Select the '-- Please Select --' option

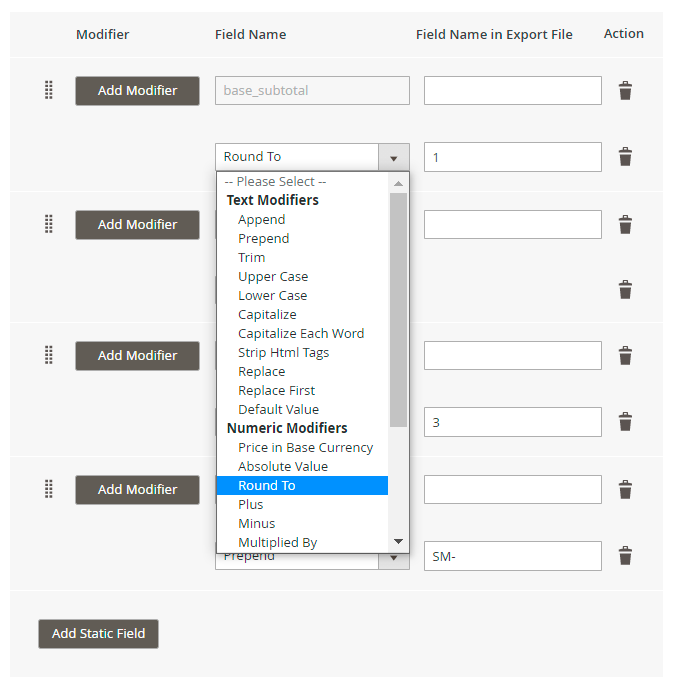click(275, 182)
